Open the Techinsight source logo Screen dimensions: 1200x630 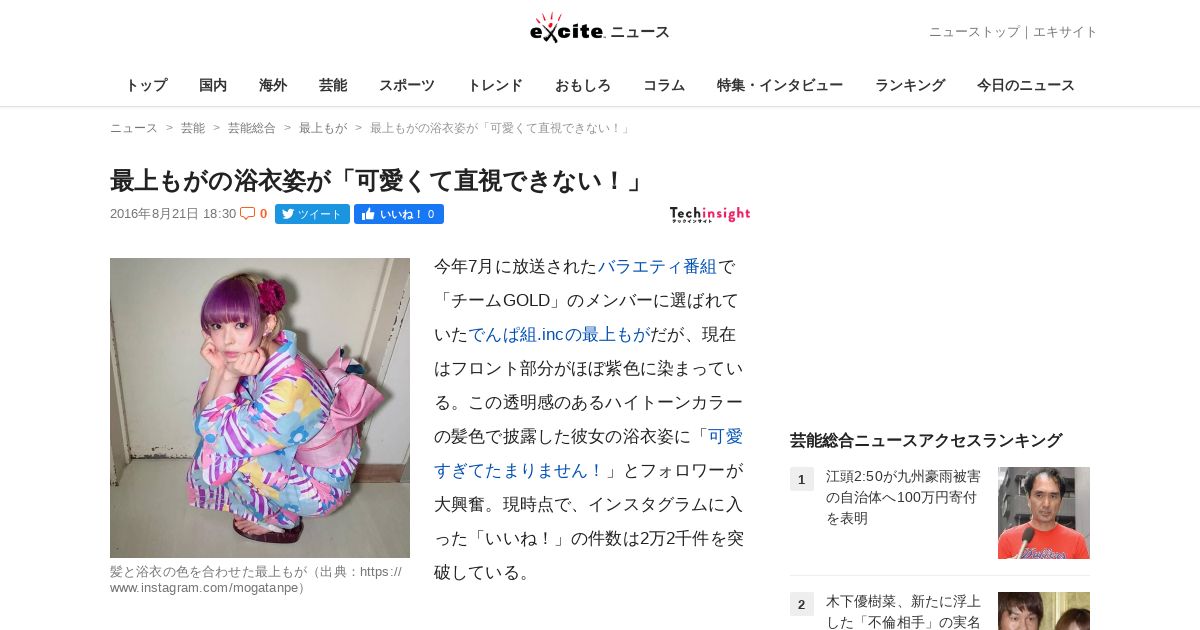(x=710, y=214)
